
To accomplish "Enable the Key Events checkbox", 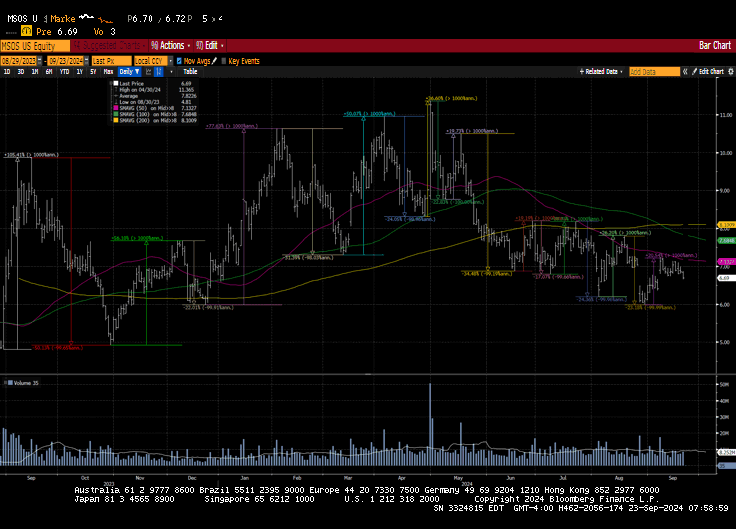I will [223, 61].
